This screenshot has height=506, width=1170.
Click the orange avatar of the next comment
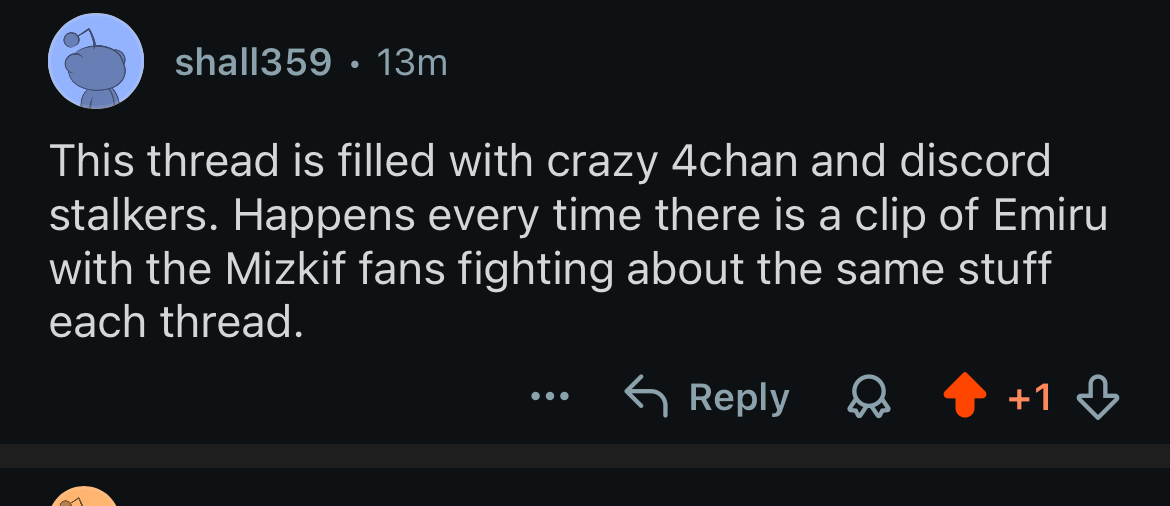(x=84, y=497)
